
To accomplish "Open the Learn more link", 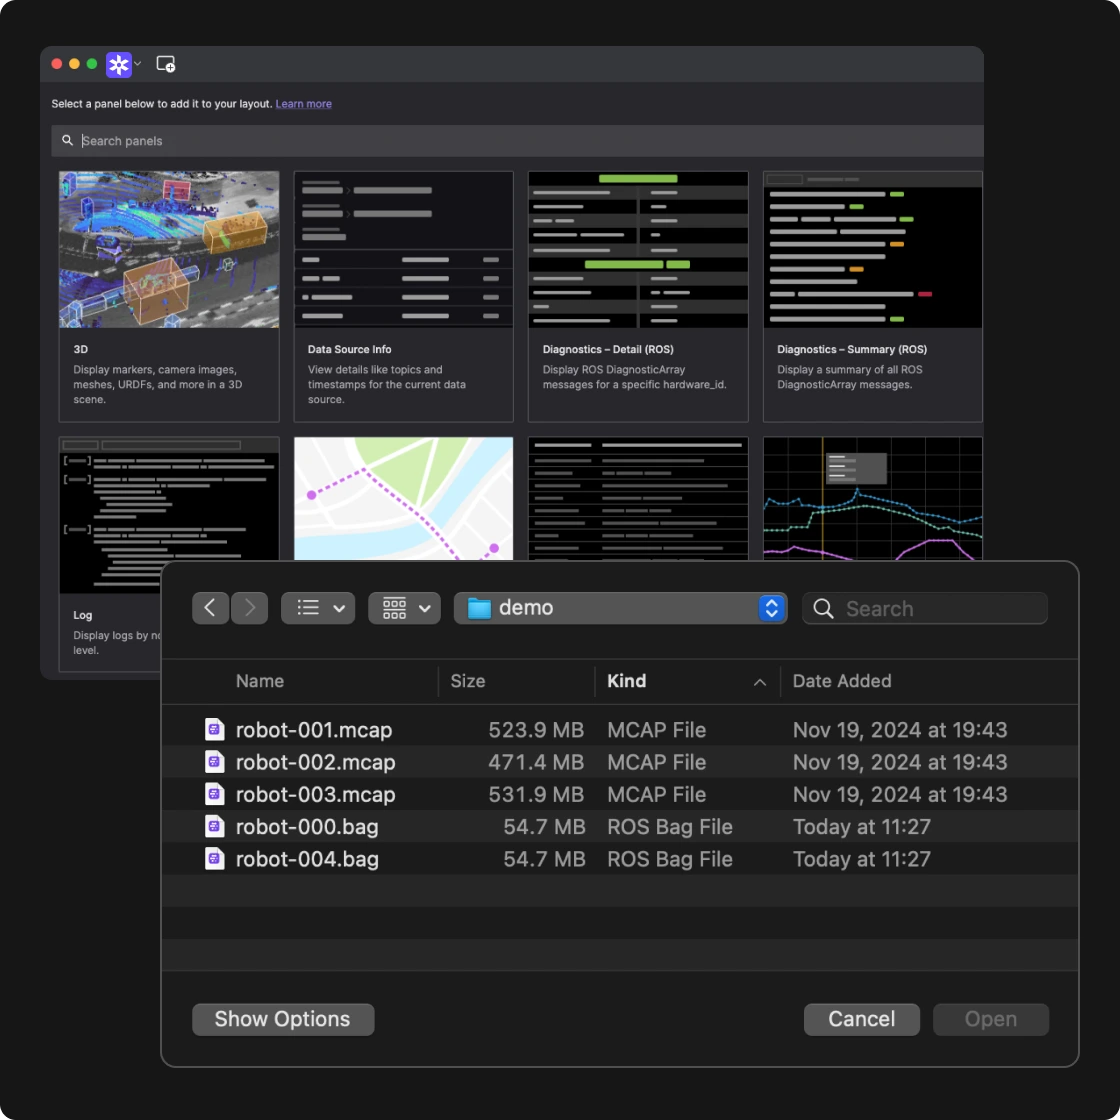I will 303,103.
